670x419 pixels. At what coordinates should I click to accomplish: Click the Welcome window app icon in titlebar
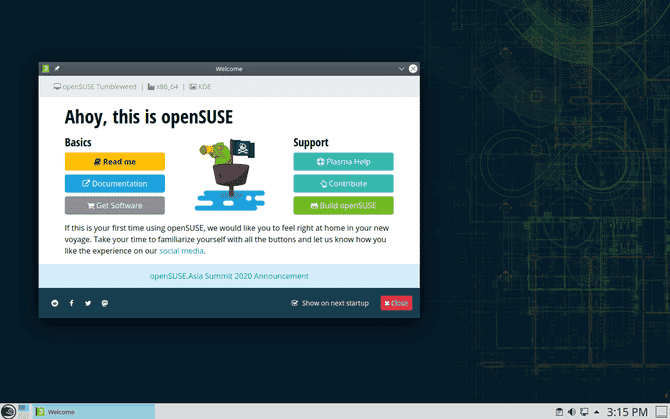pos(46,69)
